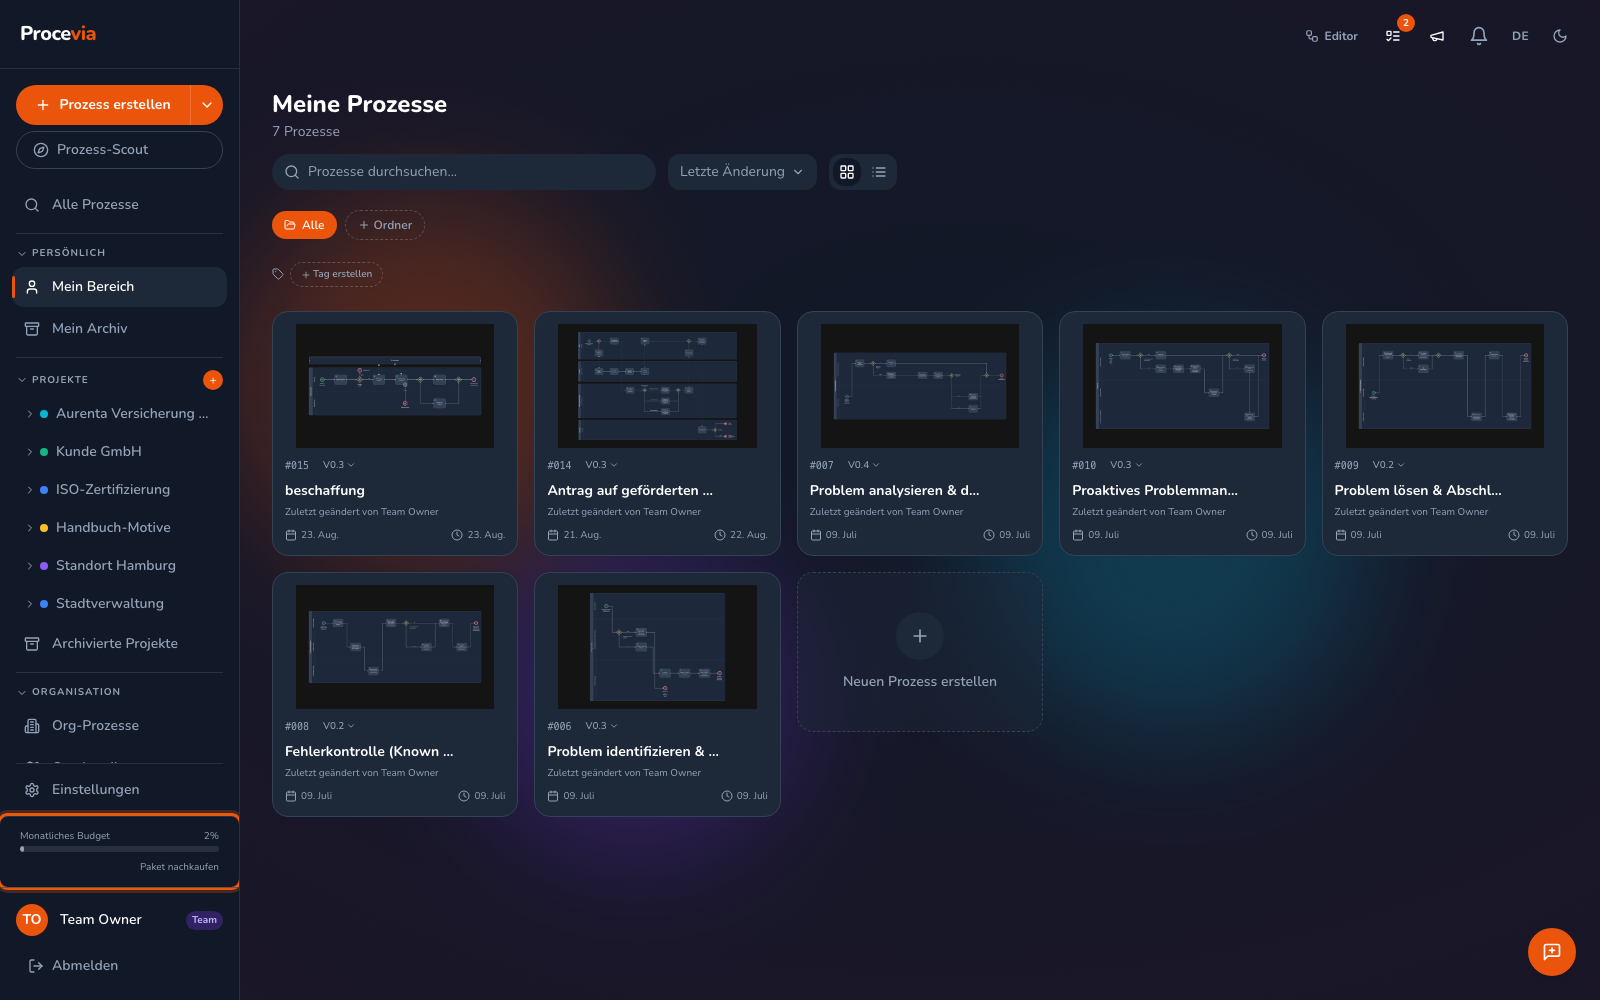Go to Alle Prozesse
This screenshot has height=1000, width=1600.
119,205
